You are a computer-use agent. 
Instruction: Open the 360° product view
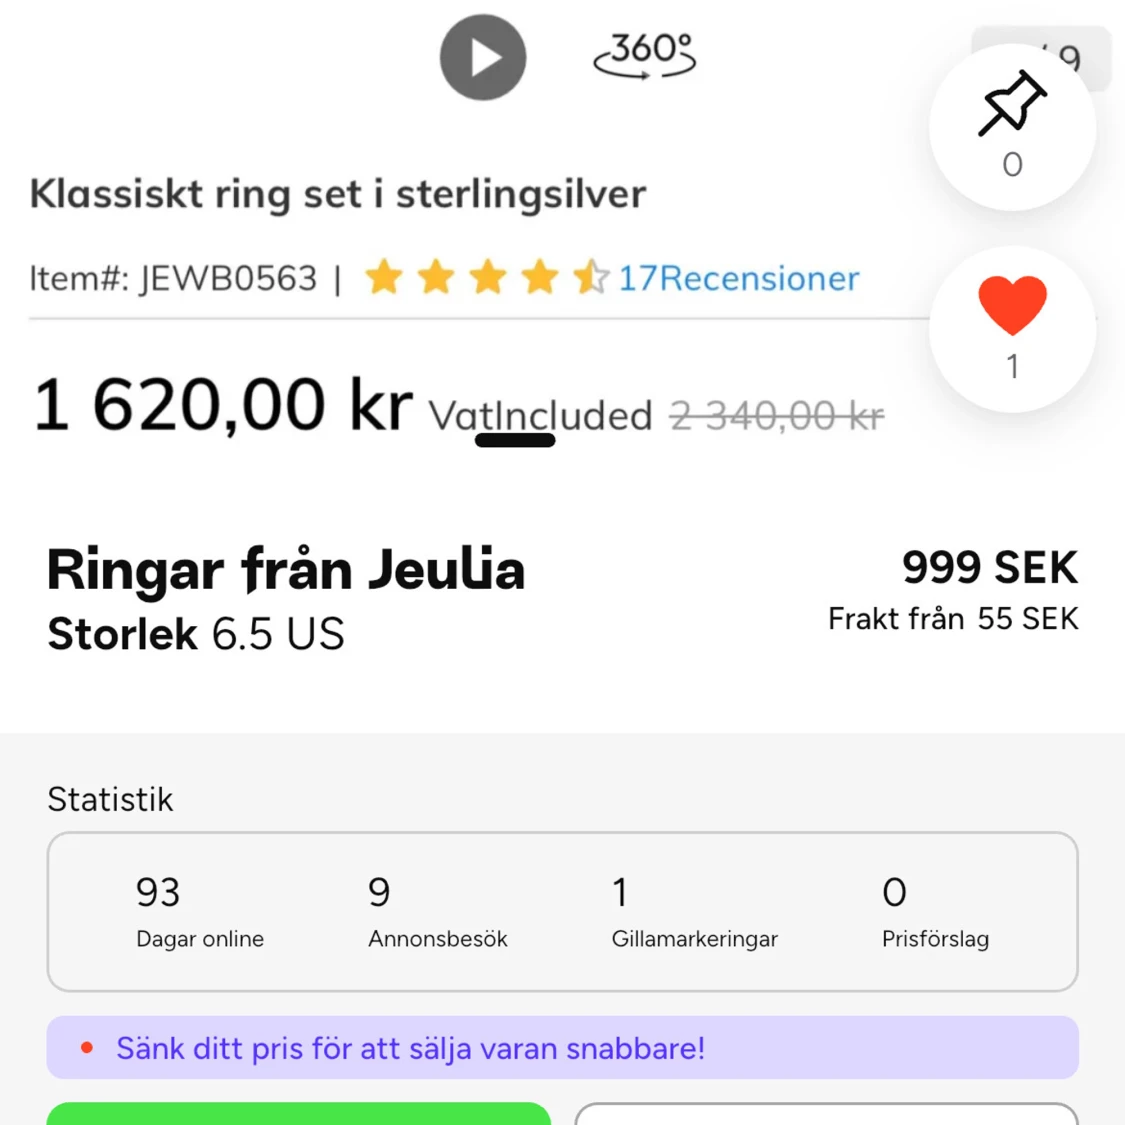[x=645, y=55]
